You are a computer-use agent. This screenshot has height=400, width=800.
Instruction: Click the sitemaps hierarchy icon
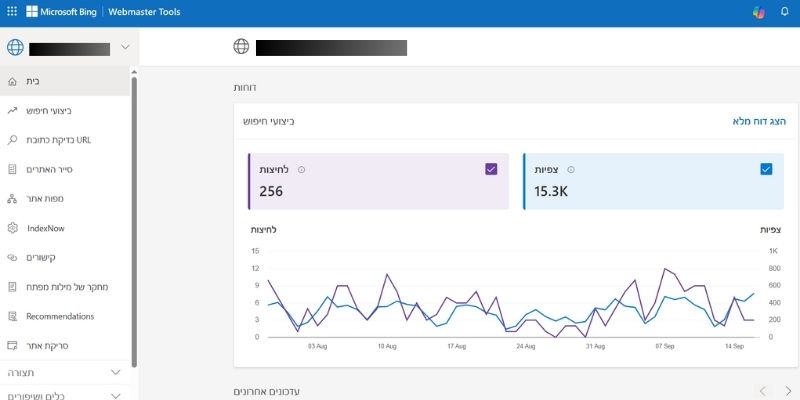(x=12, y=199)
